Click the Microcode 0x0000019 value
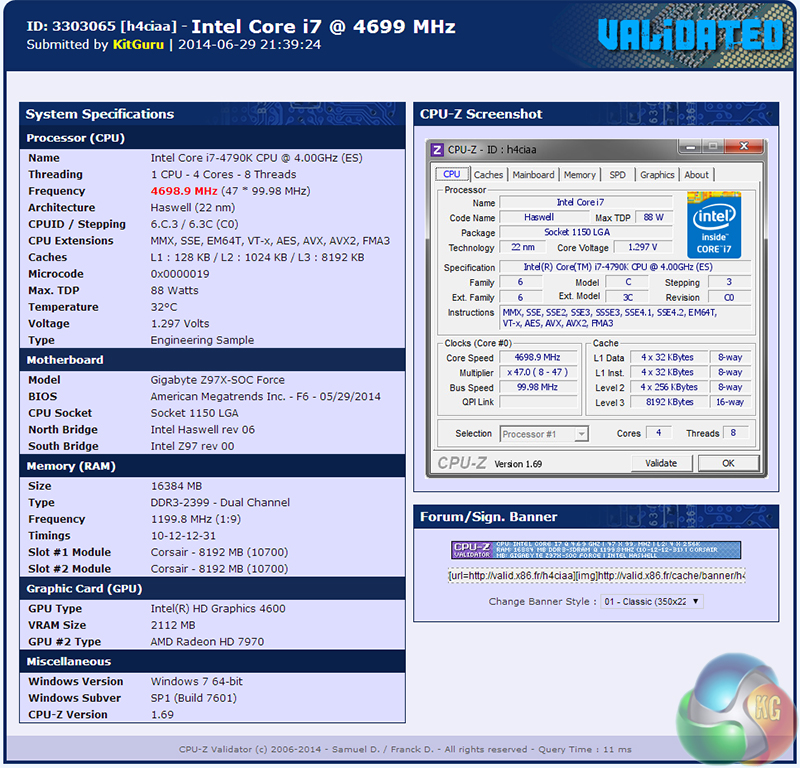Viewport: 800px width, 768px height. (x=180, y=274)
